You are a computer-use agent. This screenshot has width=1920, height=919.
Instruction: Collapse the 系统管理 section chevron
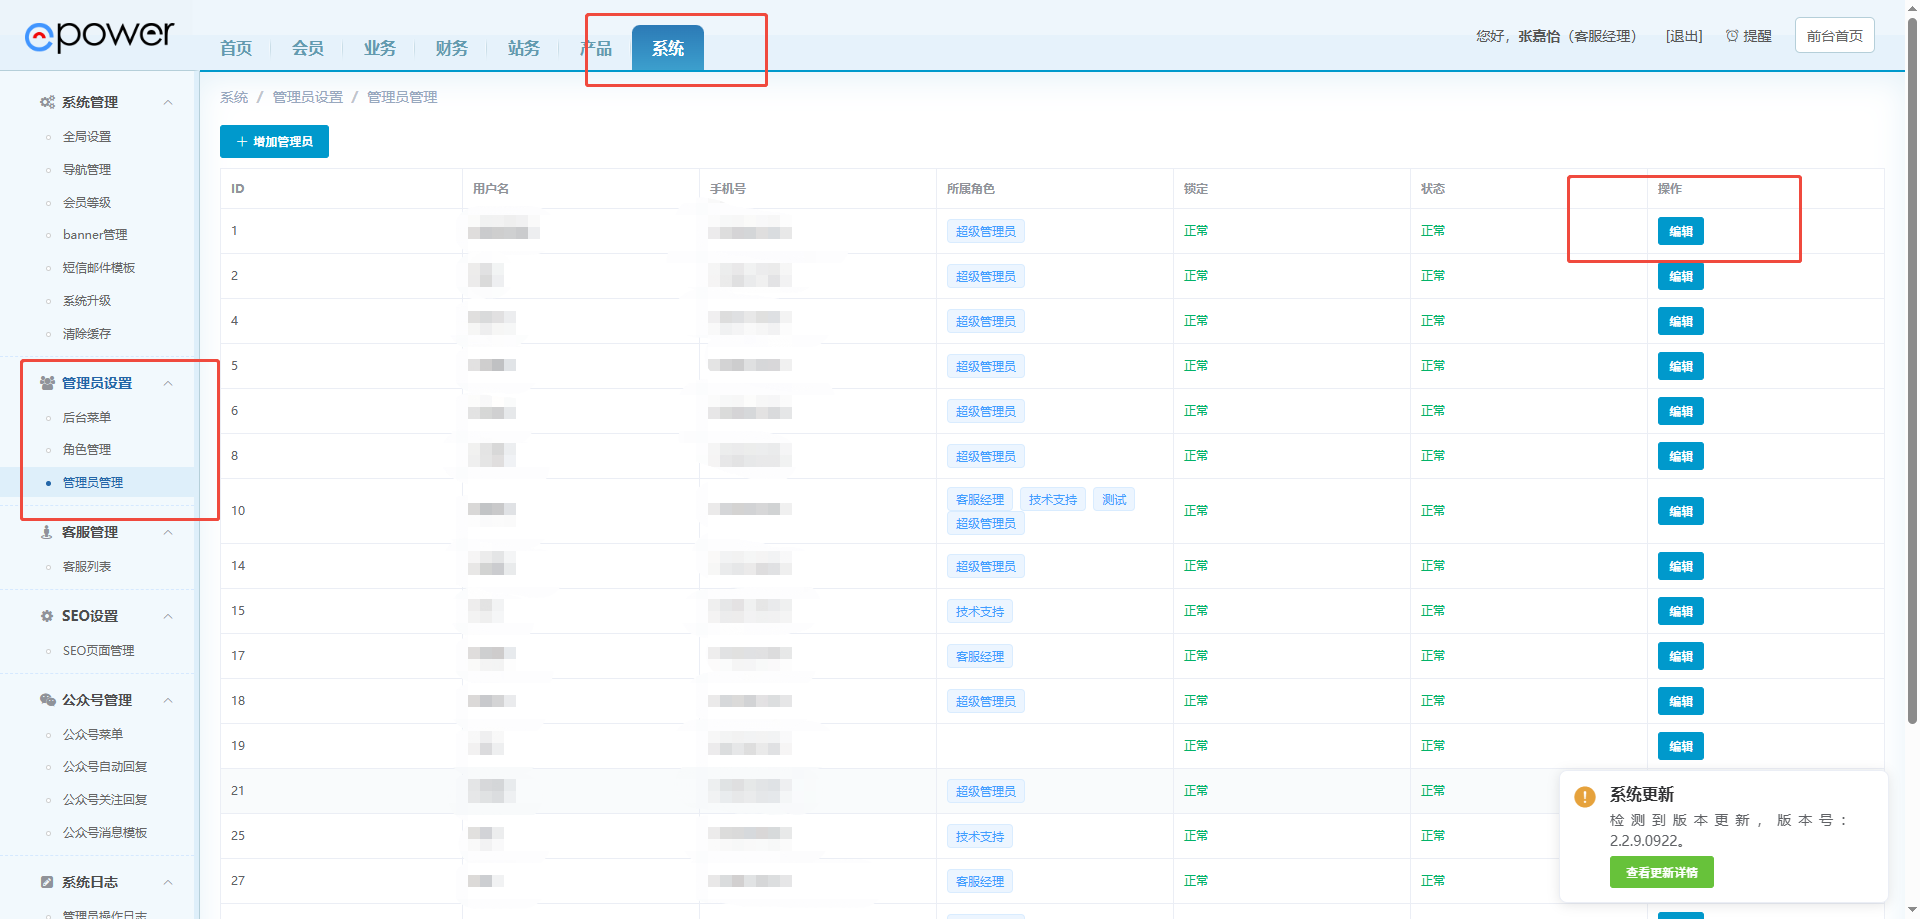pos(168,102)
